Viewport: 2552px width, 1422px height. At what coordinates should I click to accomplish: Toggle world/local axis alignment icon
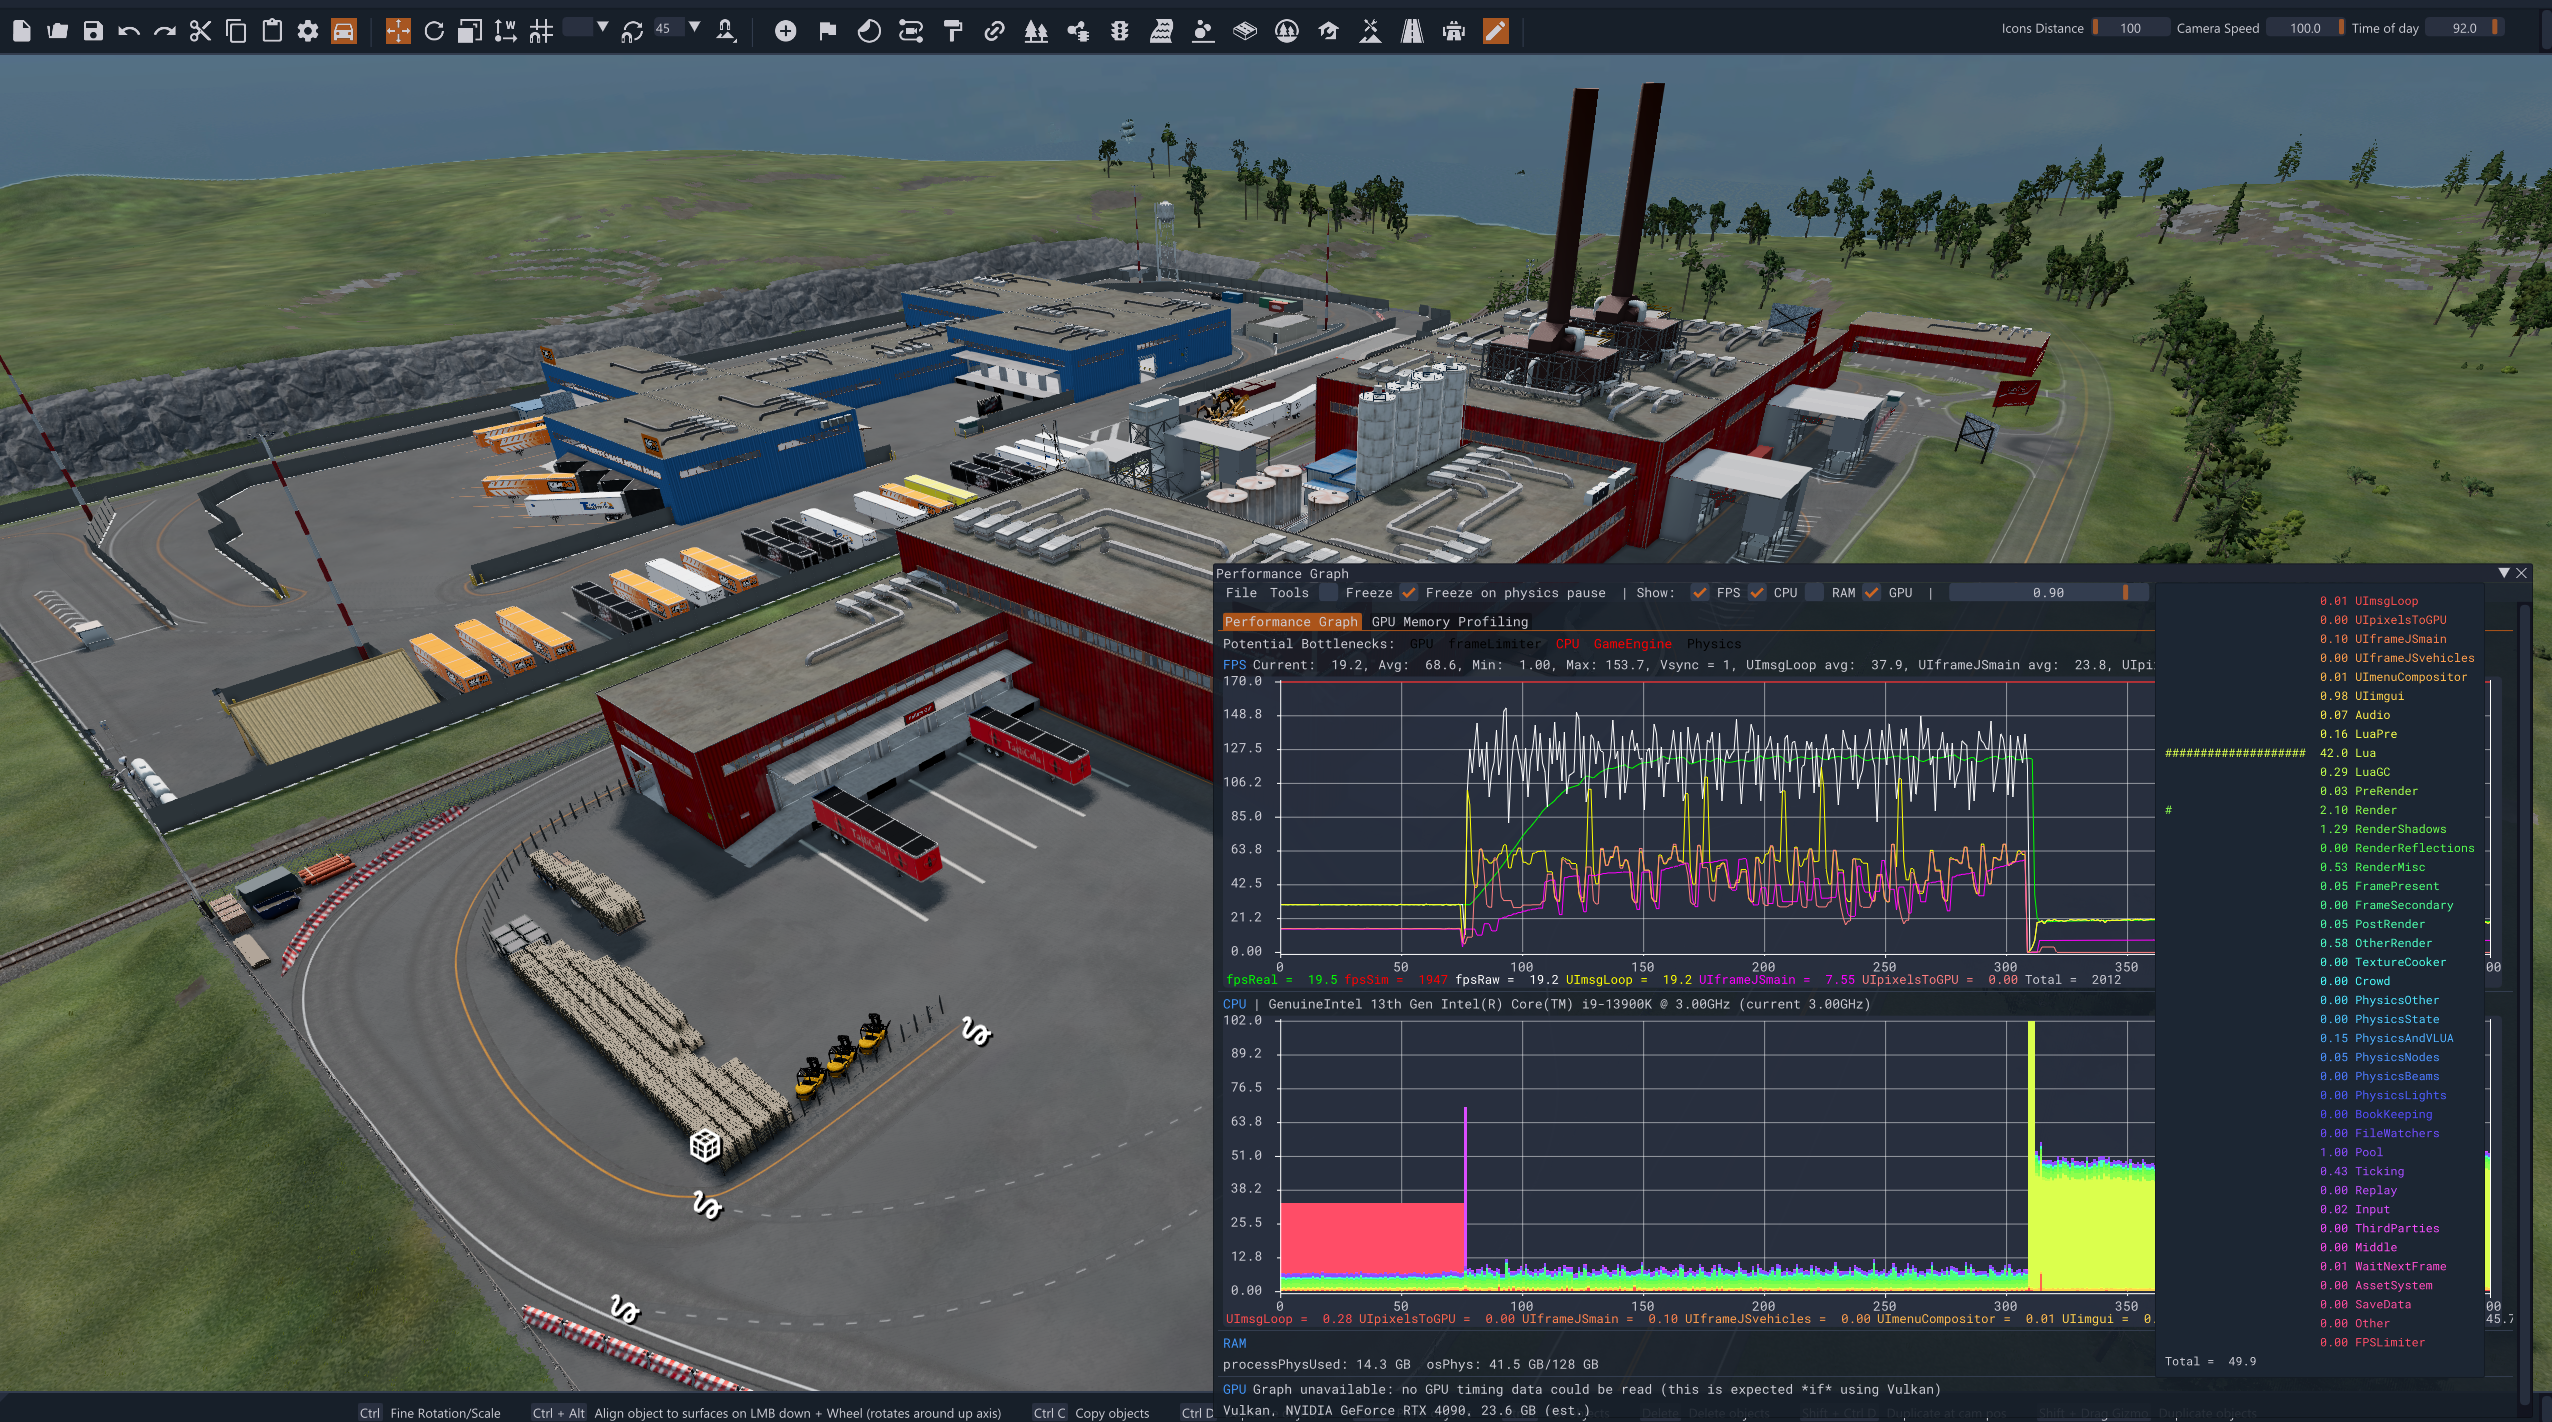point(506,30)
